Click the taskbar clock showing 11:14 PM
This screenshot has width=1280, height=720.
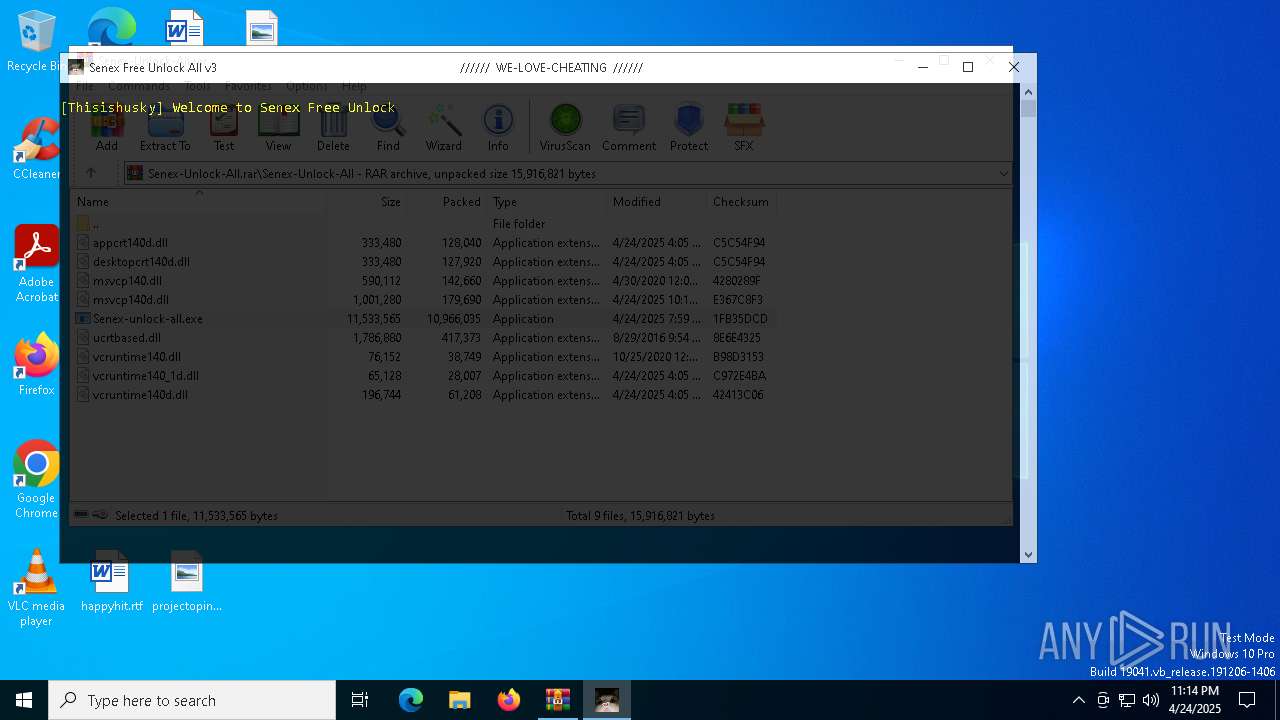coord(1195,700)
